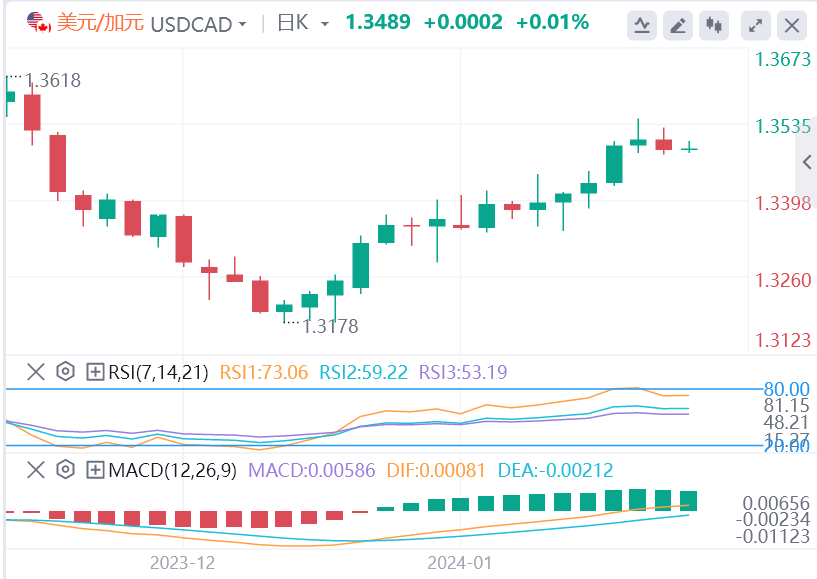
Task: Click the 1.3618 high price label
Action: click(53, 80)
